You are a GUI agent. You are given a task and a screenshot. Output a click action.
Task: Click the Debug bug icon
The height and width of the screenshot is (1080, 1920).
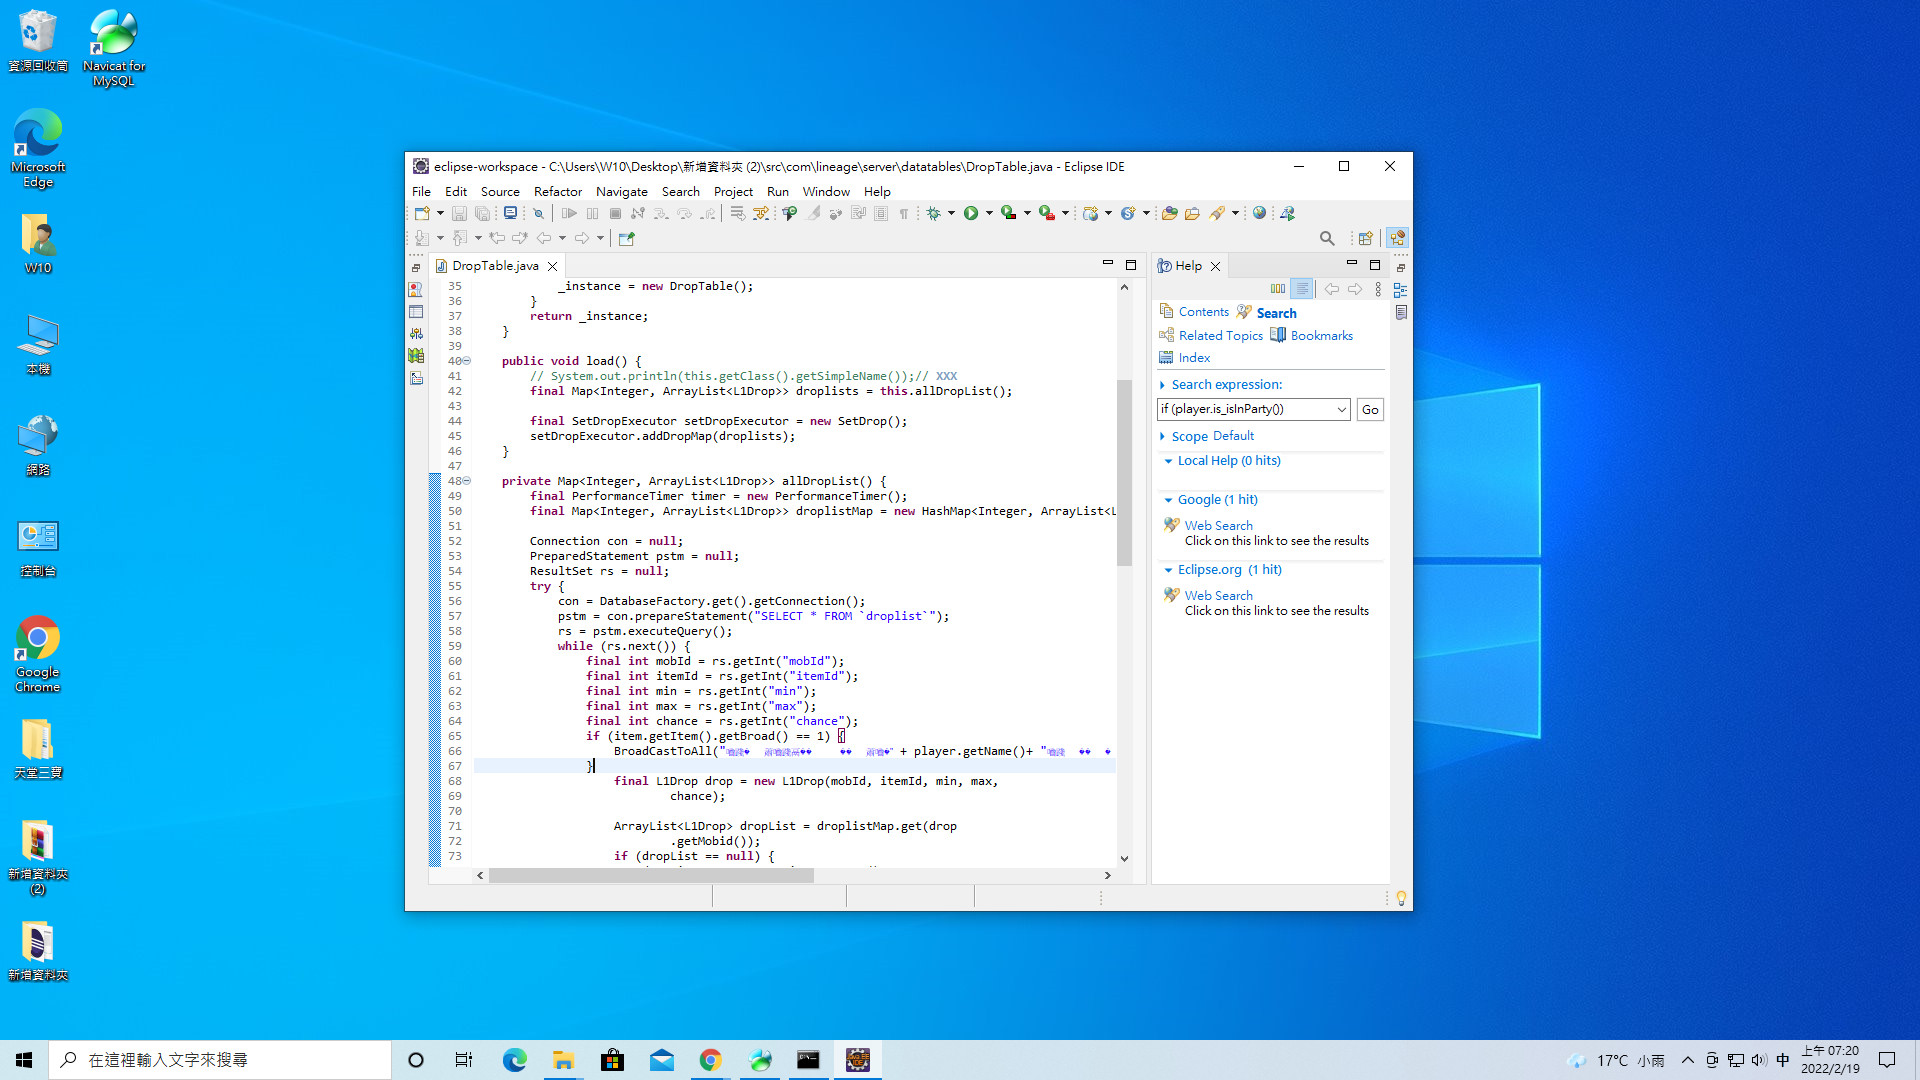coord(933,213)
